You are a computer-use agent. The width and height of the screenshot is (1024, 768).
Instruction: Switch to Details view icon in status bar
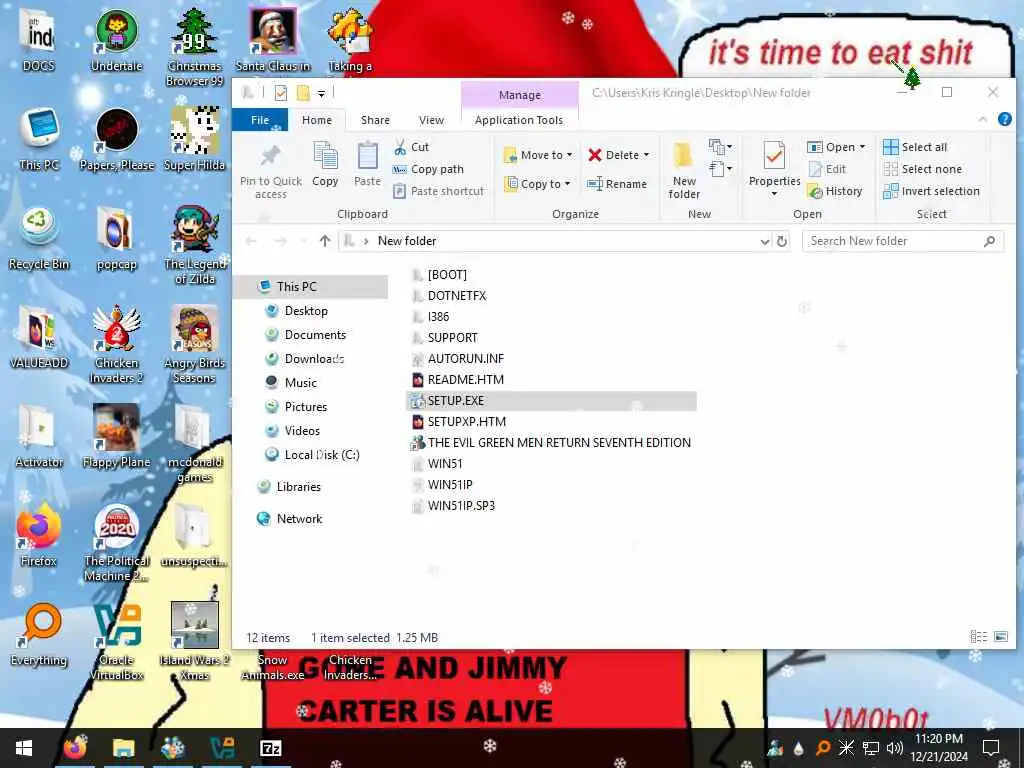click(x=978, y=637)
